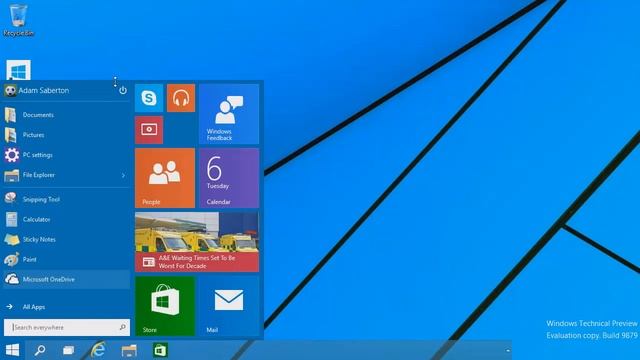Open the Calendar tile showing Tuesday 6

tap(229, 178)
